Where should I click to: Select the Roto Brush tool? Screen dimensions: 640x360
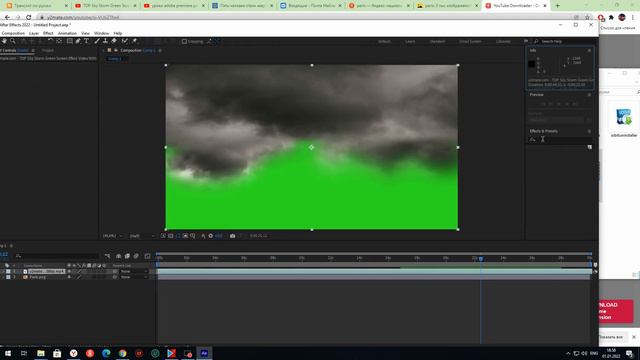[x=125, y=41]
